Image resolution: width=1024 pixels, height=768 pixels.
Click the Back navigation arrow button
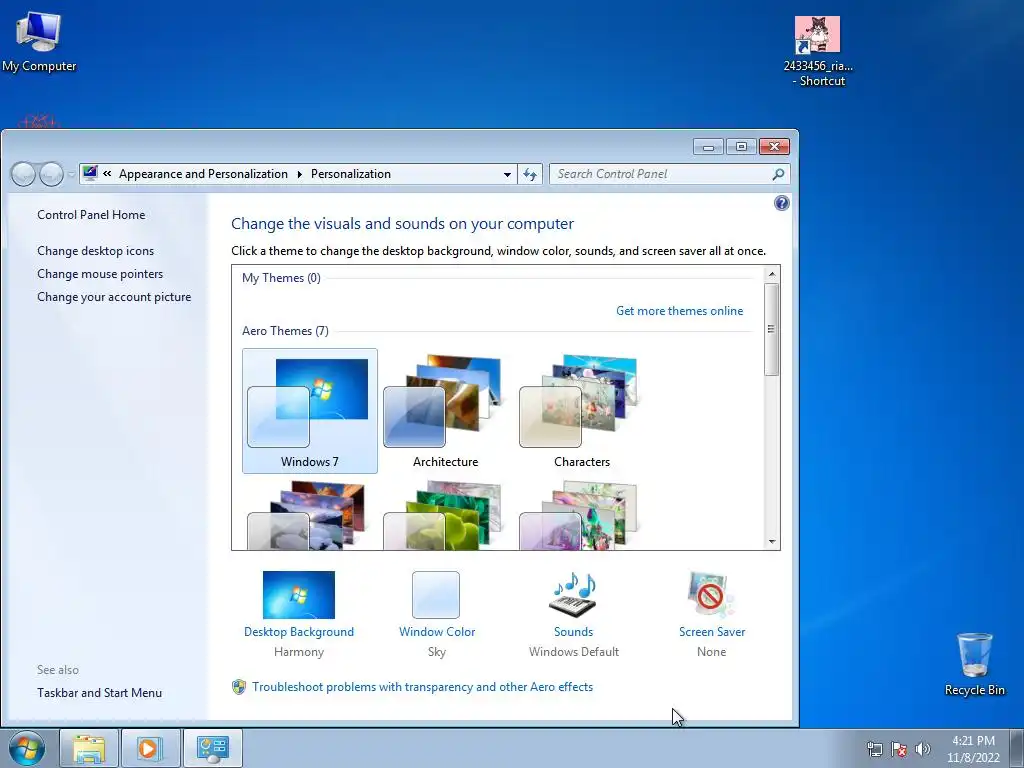click(24, 174)
